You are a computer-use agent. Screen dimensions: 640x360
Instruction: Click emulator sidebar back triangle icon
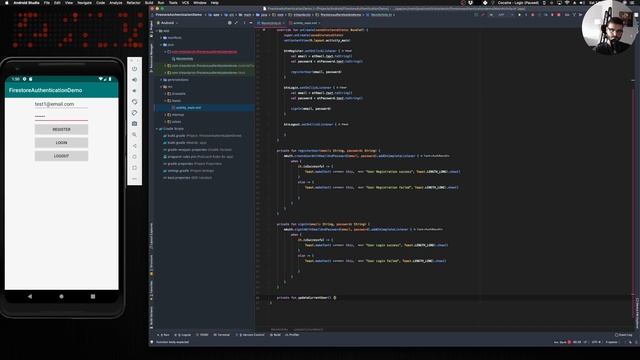134,146
